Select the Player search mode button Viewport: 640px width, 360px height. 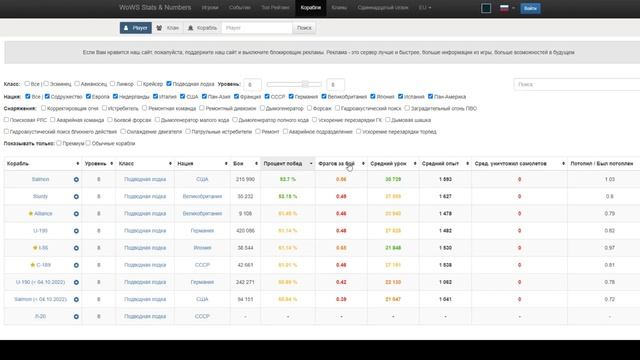tap(136, 28)
